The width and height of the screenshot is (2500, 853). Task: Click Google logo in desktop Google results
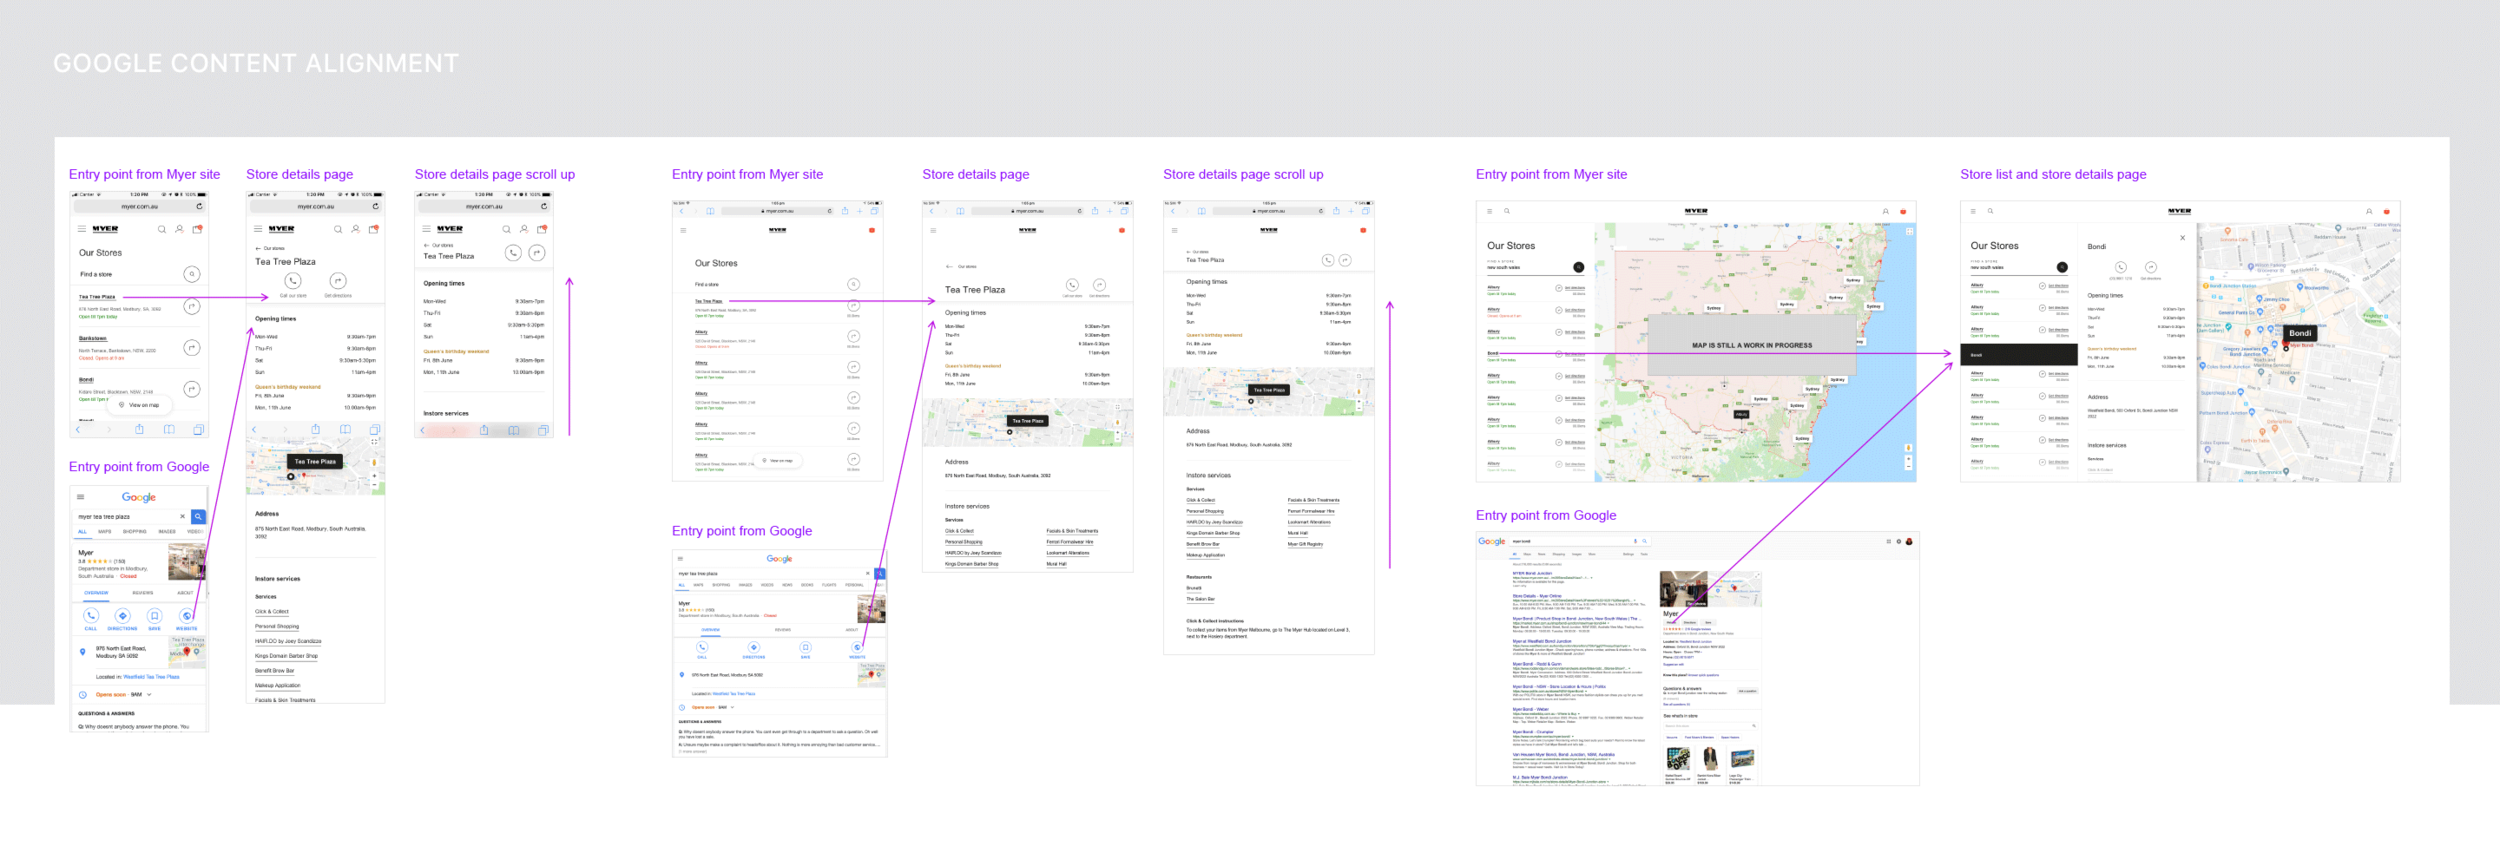coord(1491,541)
